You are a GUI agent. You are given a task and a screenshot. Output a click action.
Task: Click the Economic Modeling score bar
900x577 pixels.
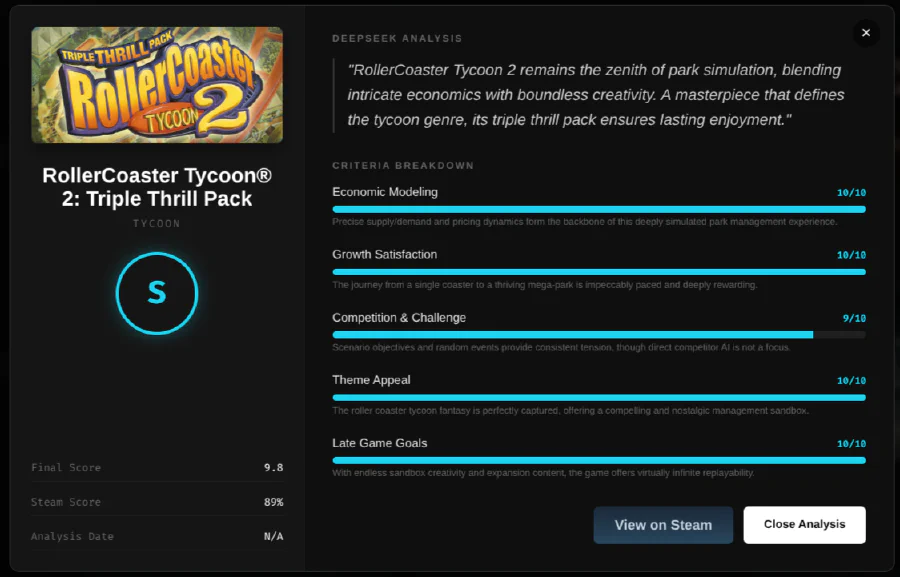(598, 209)
